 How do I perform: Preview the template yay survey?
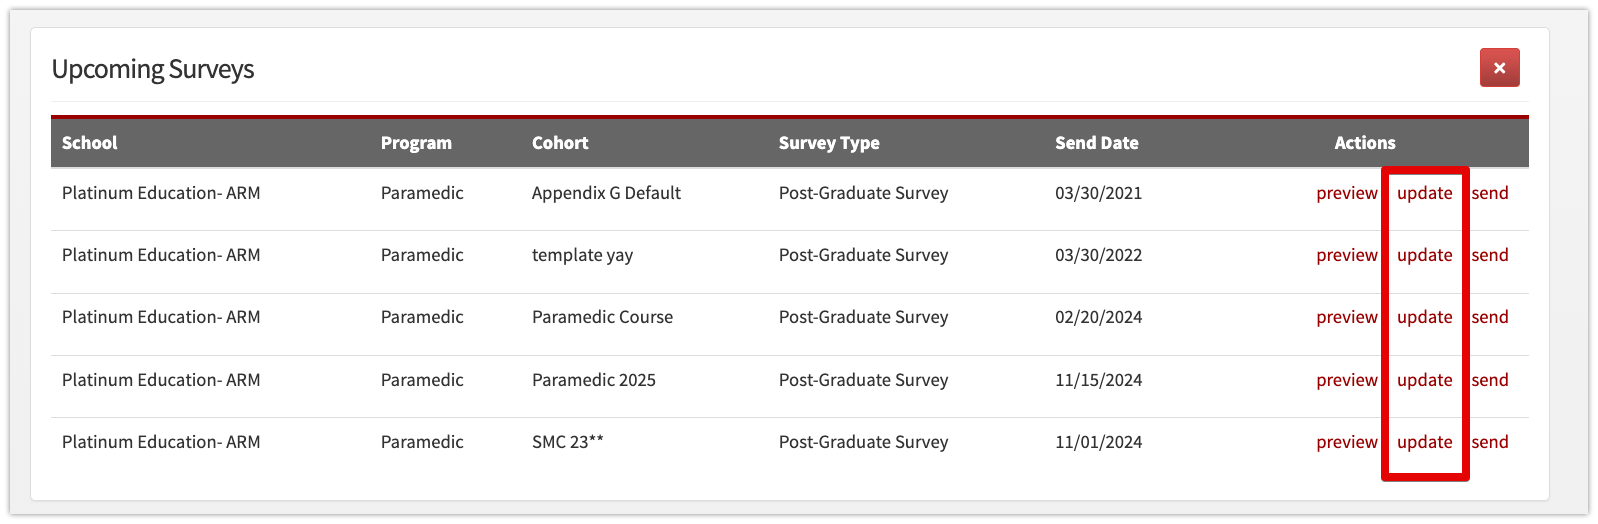[1346, 255]
